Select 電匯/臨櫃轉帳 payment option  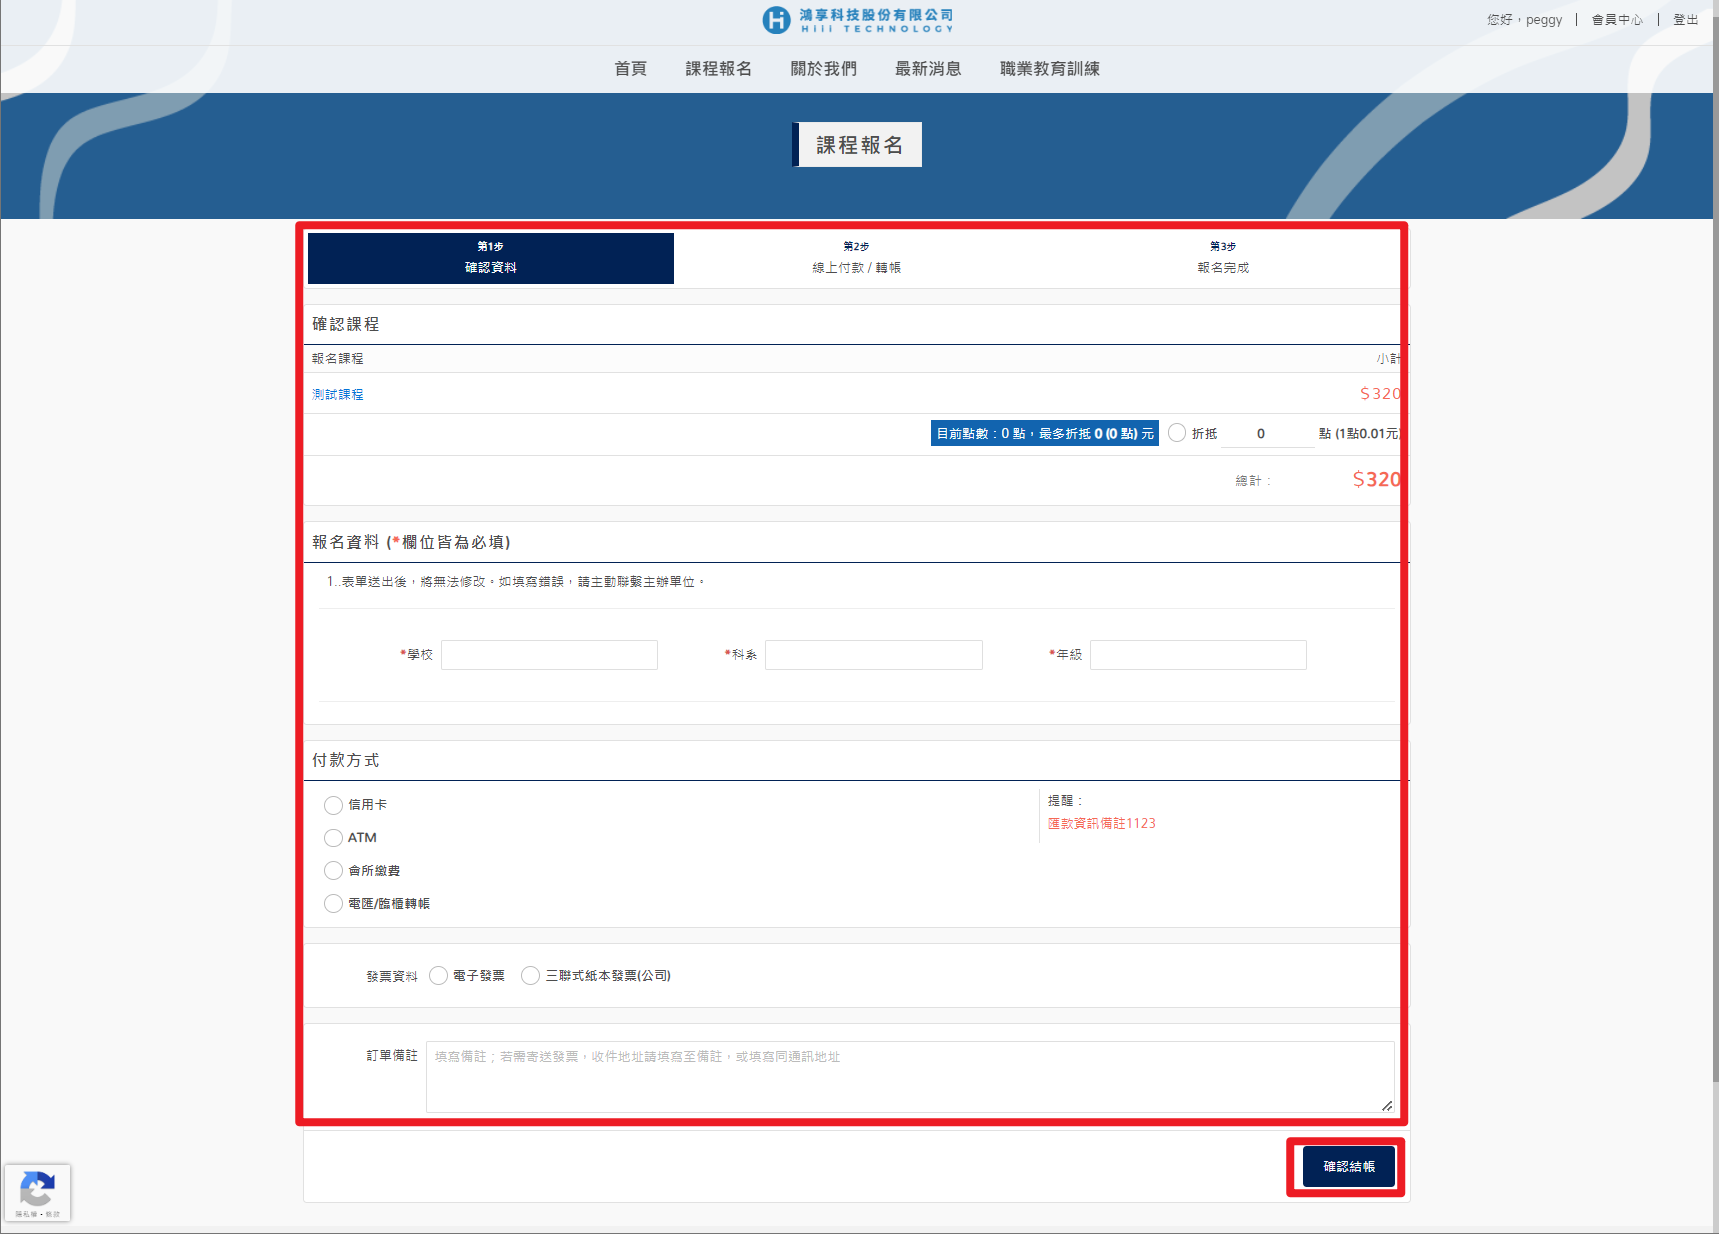(334, 904)
